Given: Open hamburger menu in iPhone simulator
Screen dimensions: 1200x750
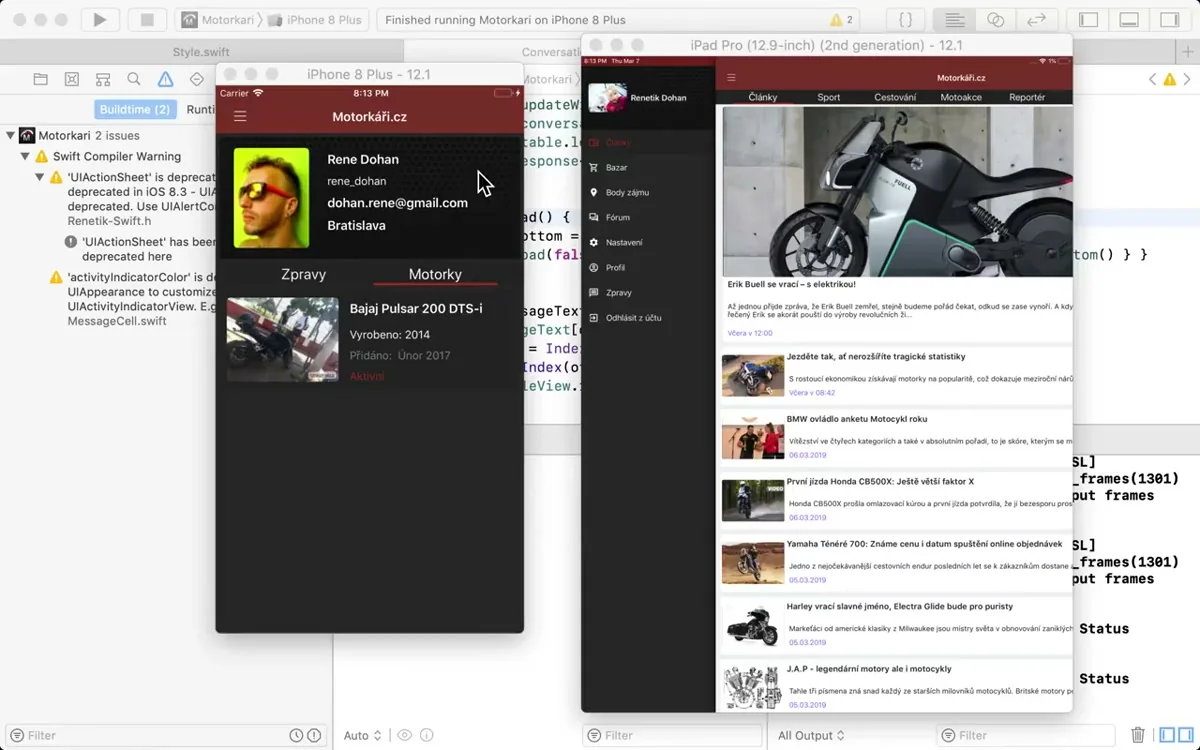Looking at the screenshot, I should [x=240, y=117].
